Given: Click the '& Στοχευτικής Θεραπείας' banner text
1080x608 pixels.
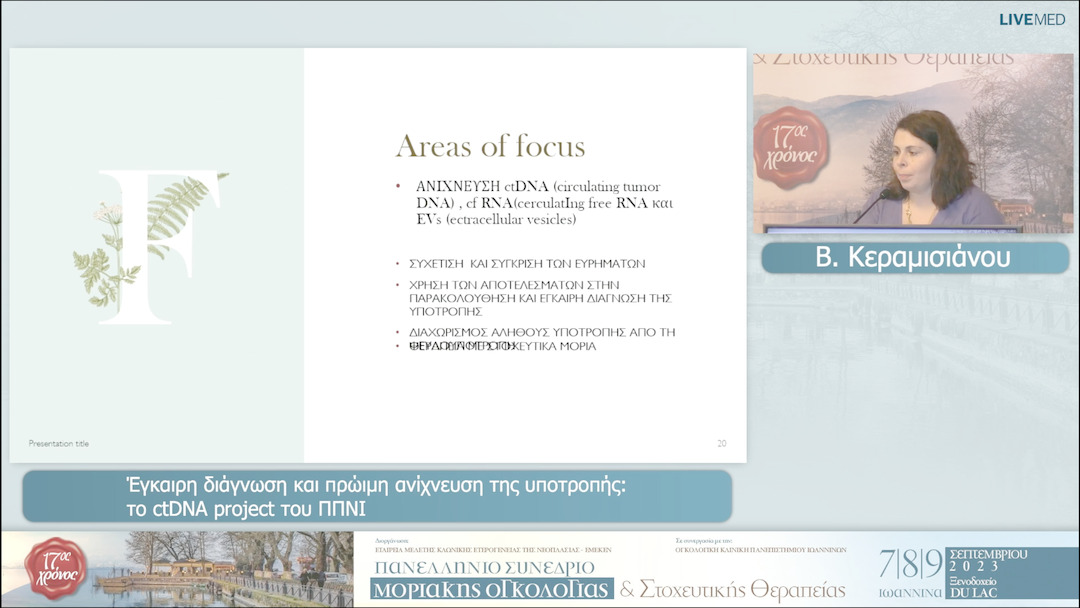Looking at the screenshot, I should 734,590.
